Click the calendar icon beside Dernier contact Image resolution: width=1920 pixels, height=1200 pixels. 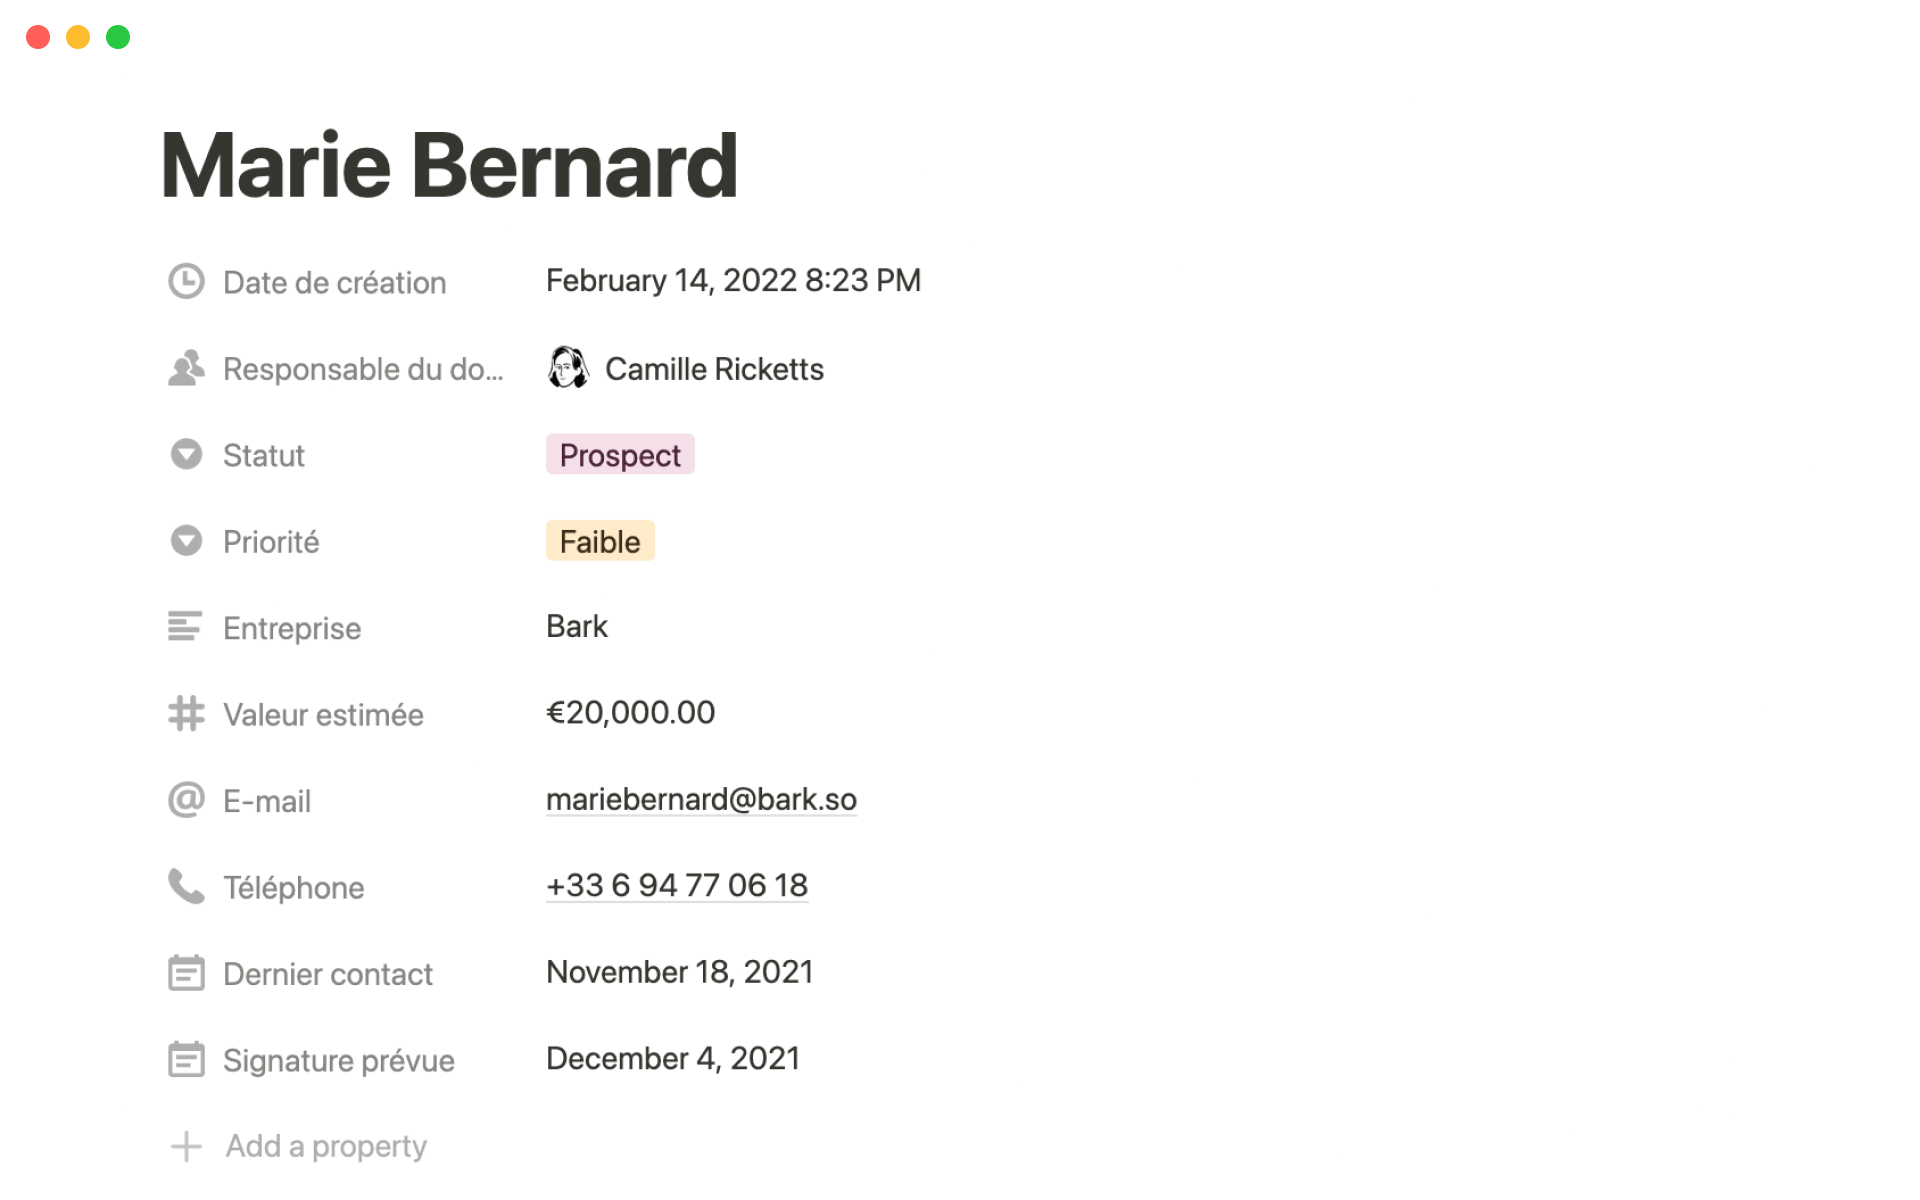tap(186, 973)
